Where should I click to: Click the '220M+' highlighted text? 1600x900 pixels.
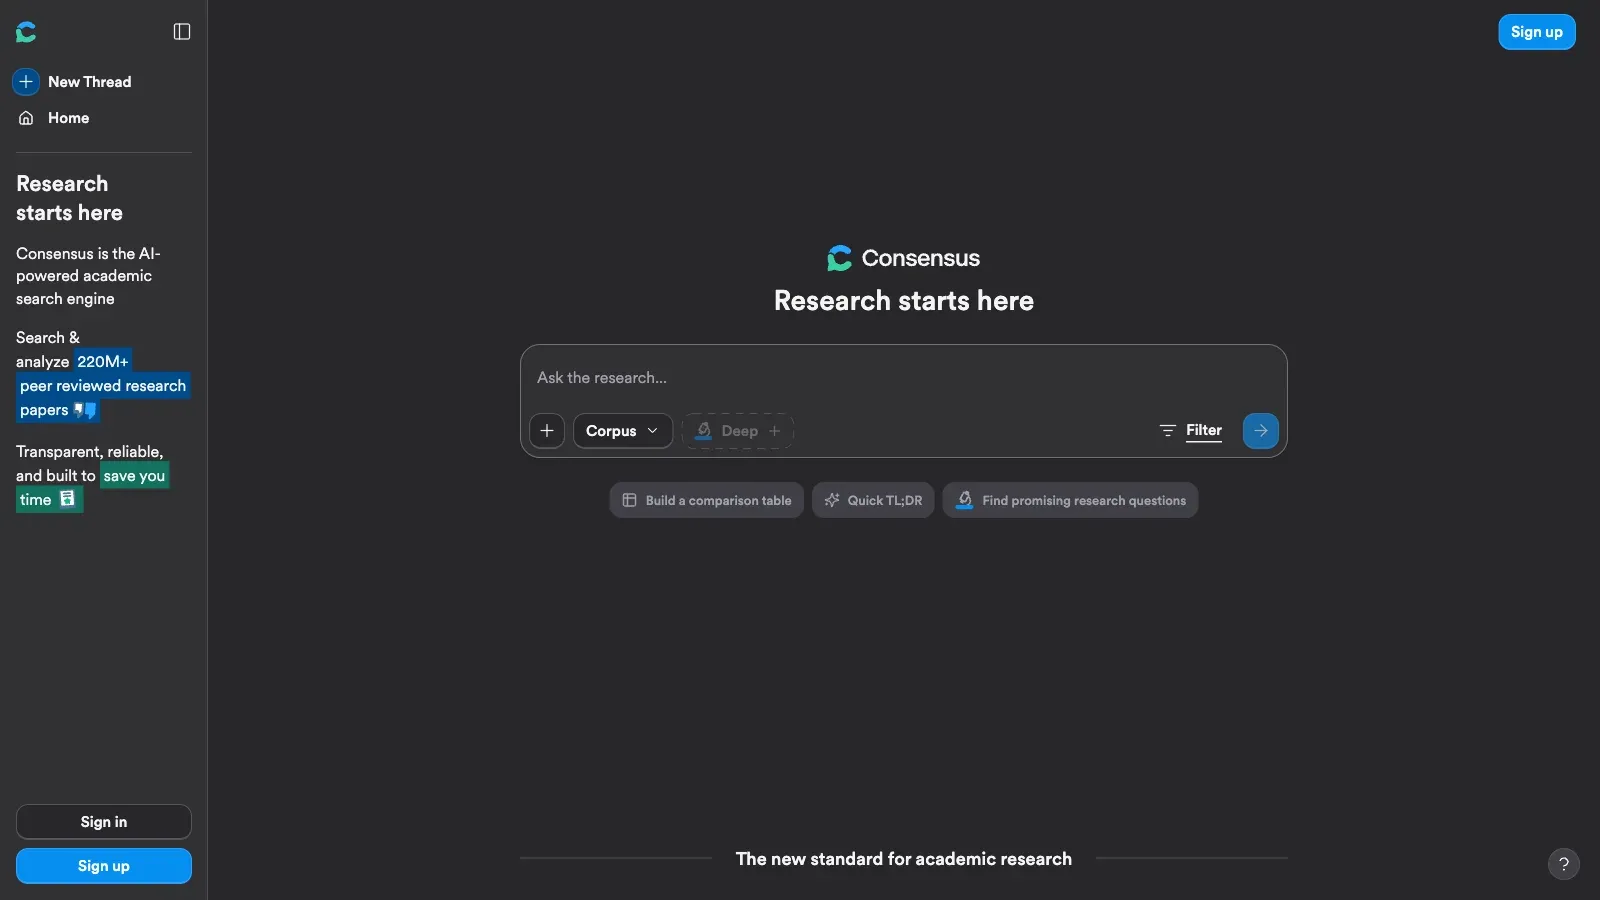[103, 361]
